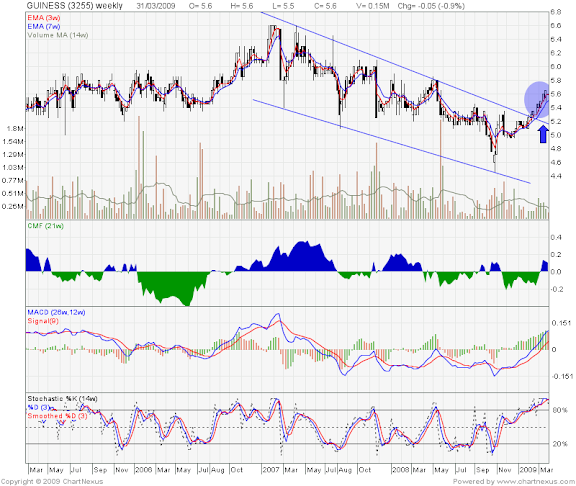Click the 'Chg= -0.05 (-0.9%)' change value

coord(431,6)
